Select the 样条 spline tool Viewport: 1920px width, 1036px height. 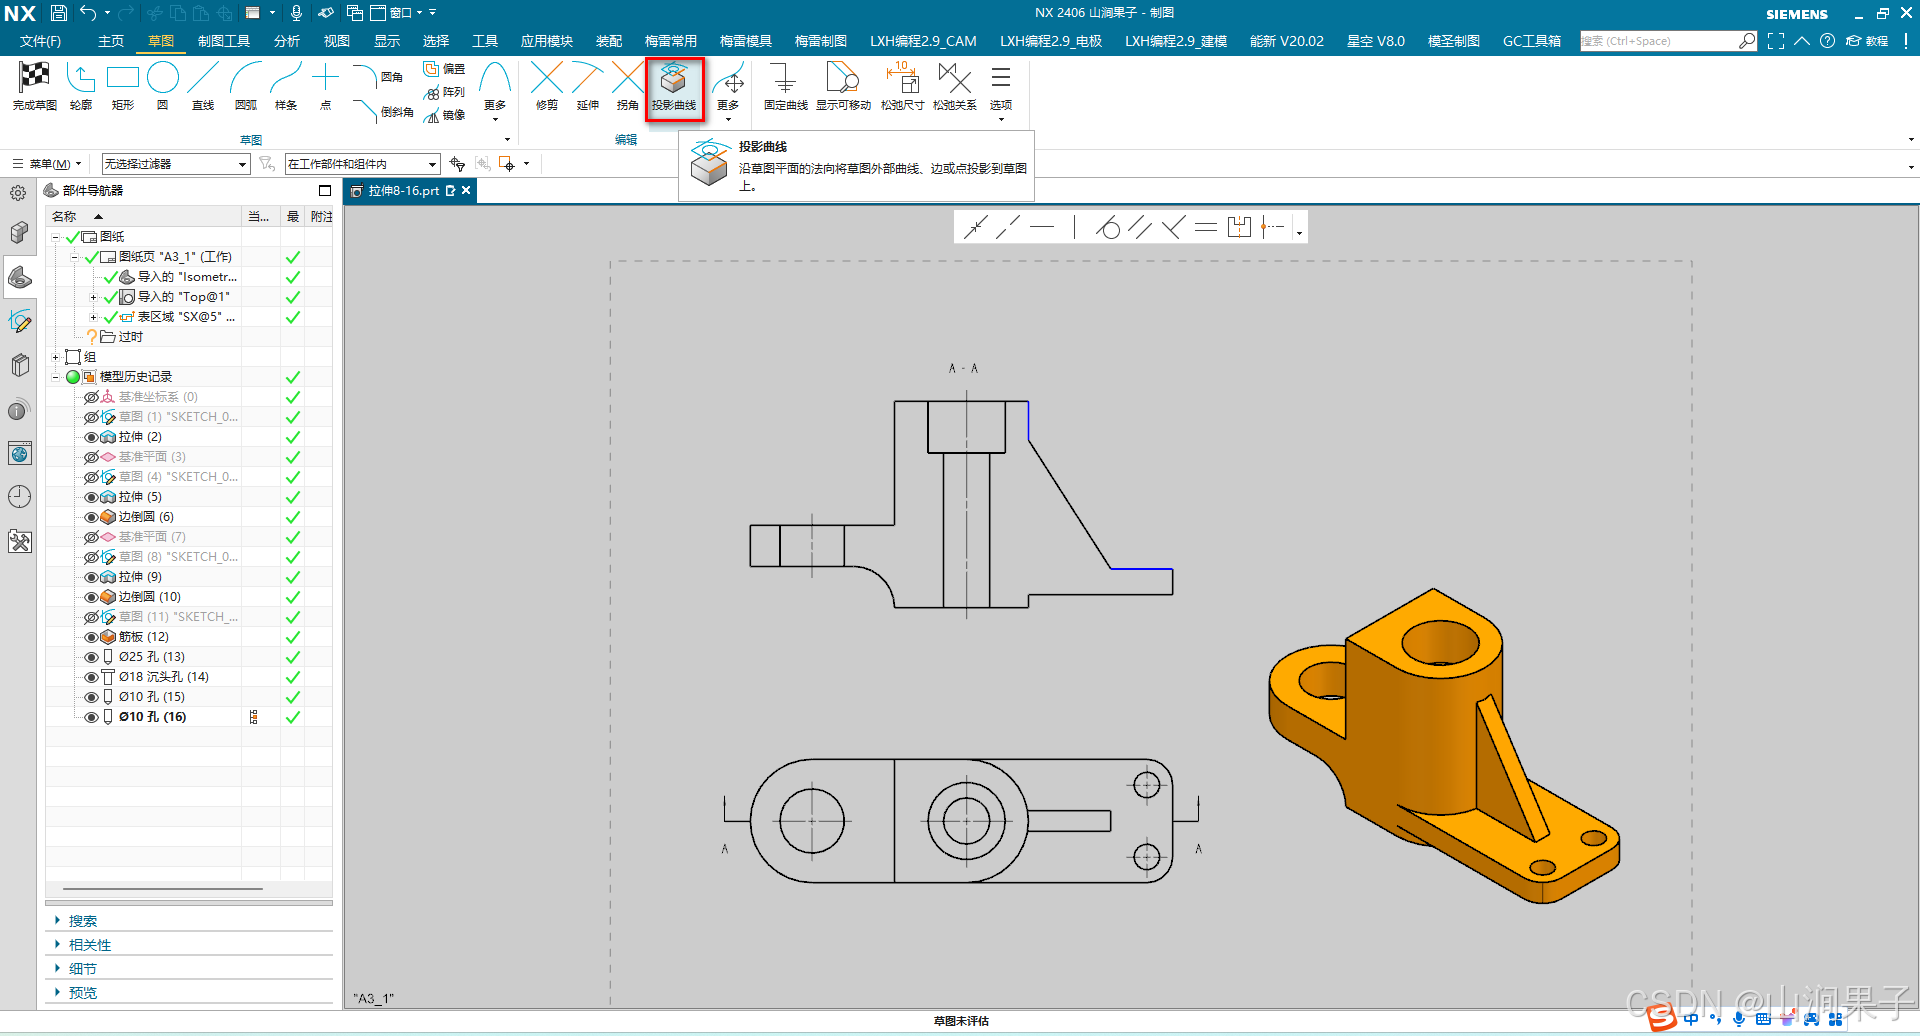(x=286, y=85)
